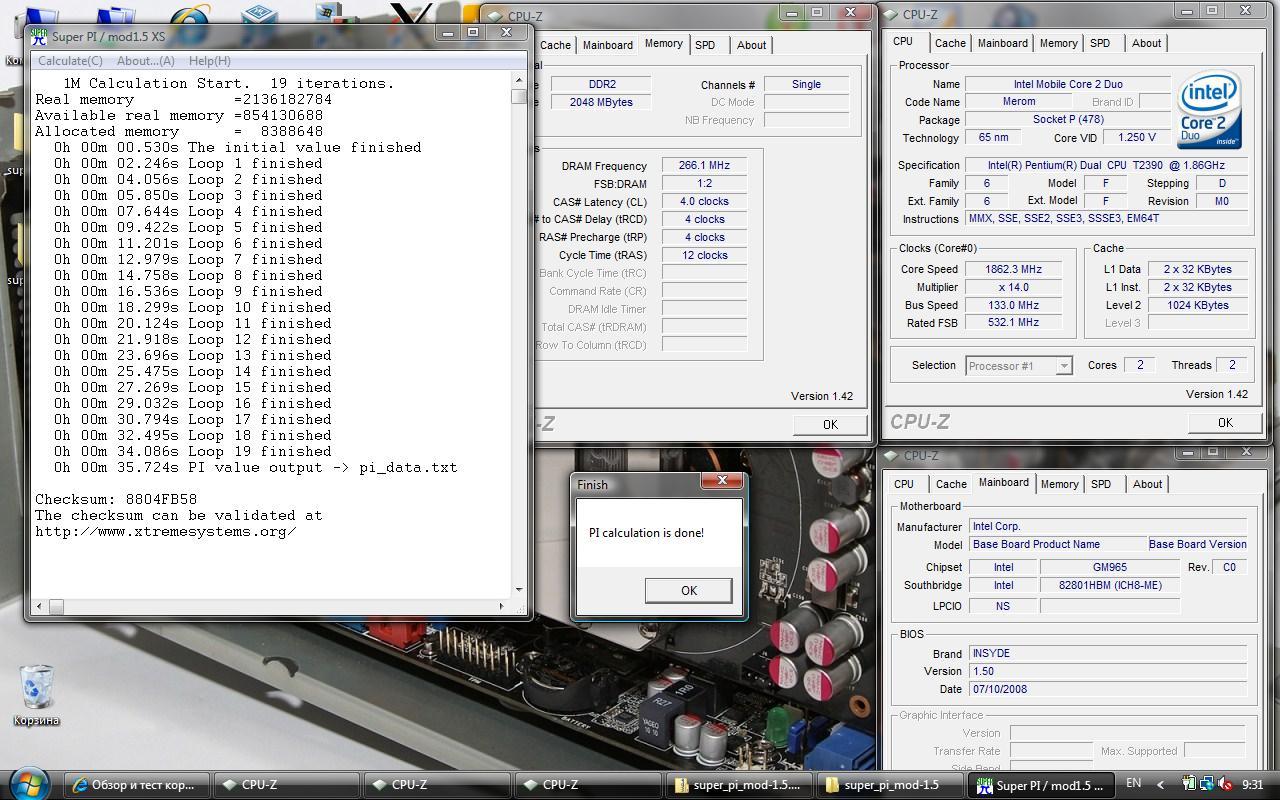Click the Chipset GM965 field

tap(1110, 567)
